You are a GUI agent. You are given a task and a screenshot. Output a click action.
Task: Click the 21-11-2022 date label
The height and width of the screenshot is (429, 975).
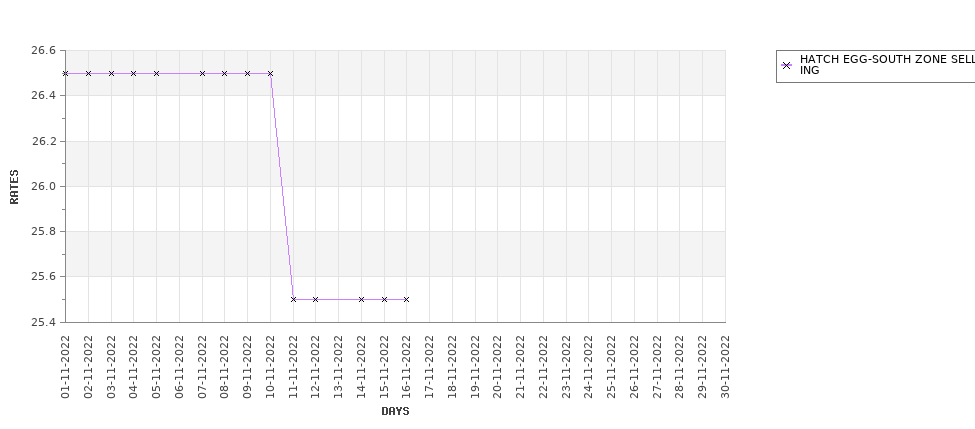pyautogui.click(x=520, y=367)
